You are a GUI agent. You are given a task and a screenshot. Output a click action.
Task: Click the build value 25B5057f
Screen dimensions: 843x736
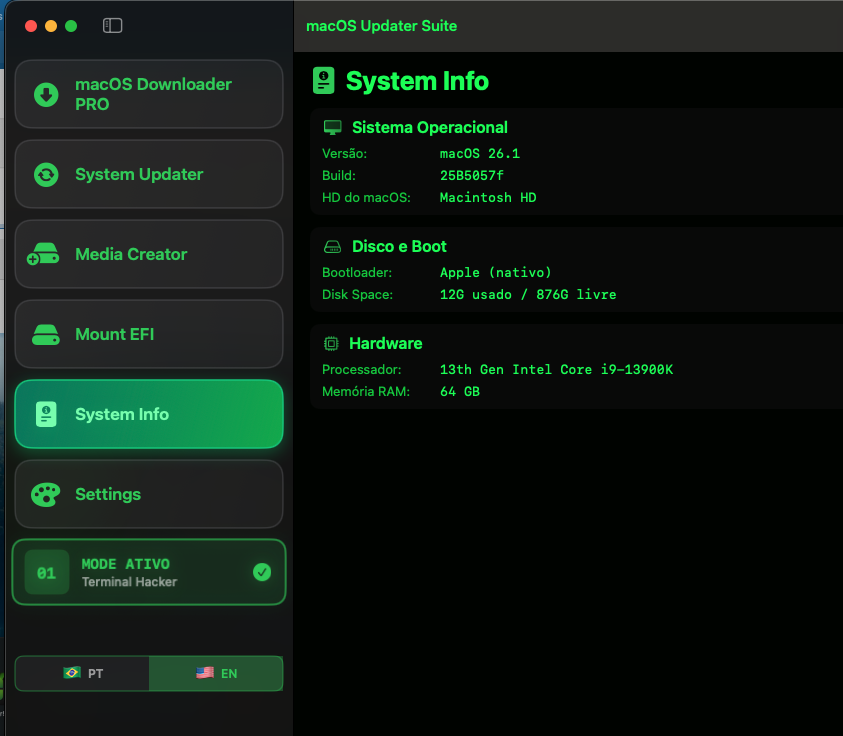coord(471,176)
